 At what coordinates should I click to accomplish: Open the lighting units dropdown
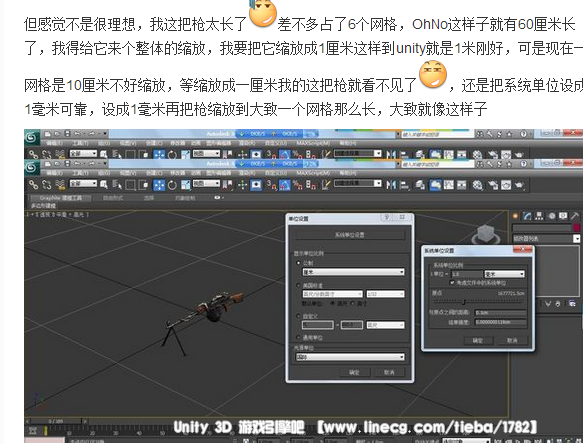tap(350, 357)
